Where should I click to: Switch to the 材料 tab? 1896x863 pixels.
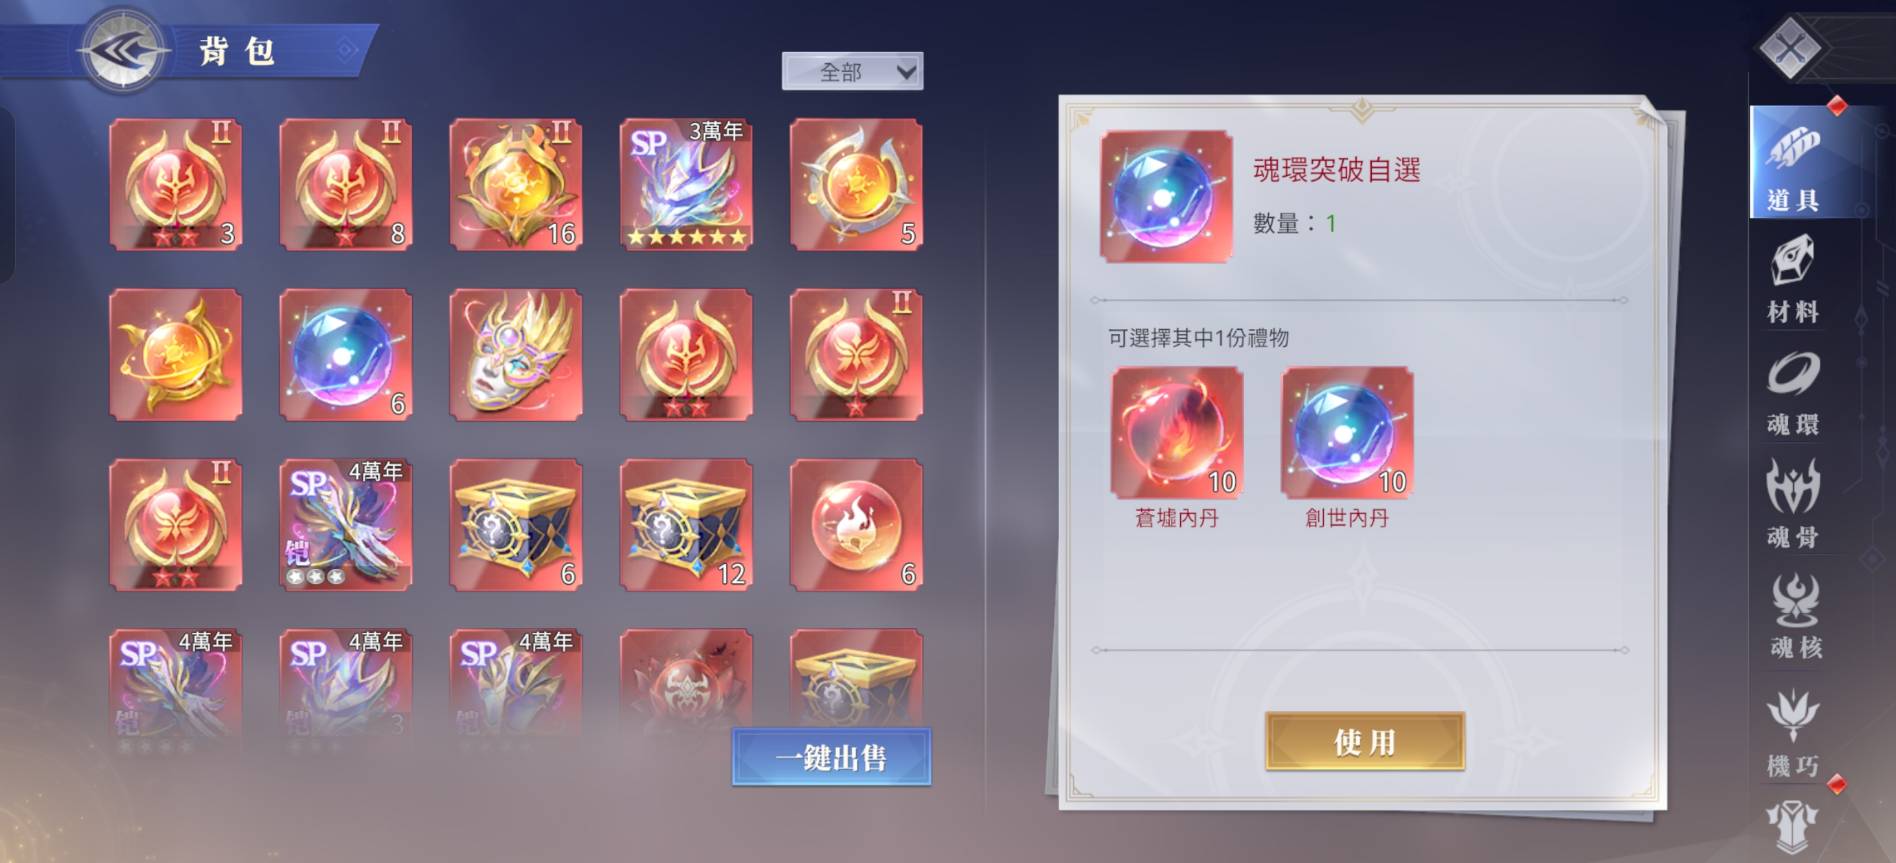click(1793, 280)
